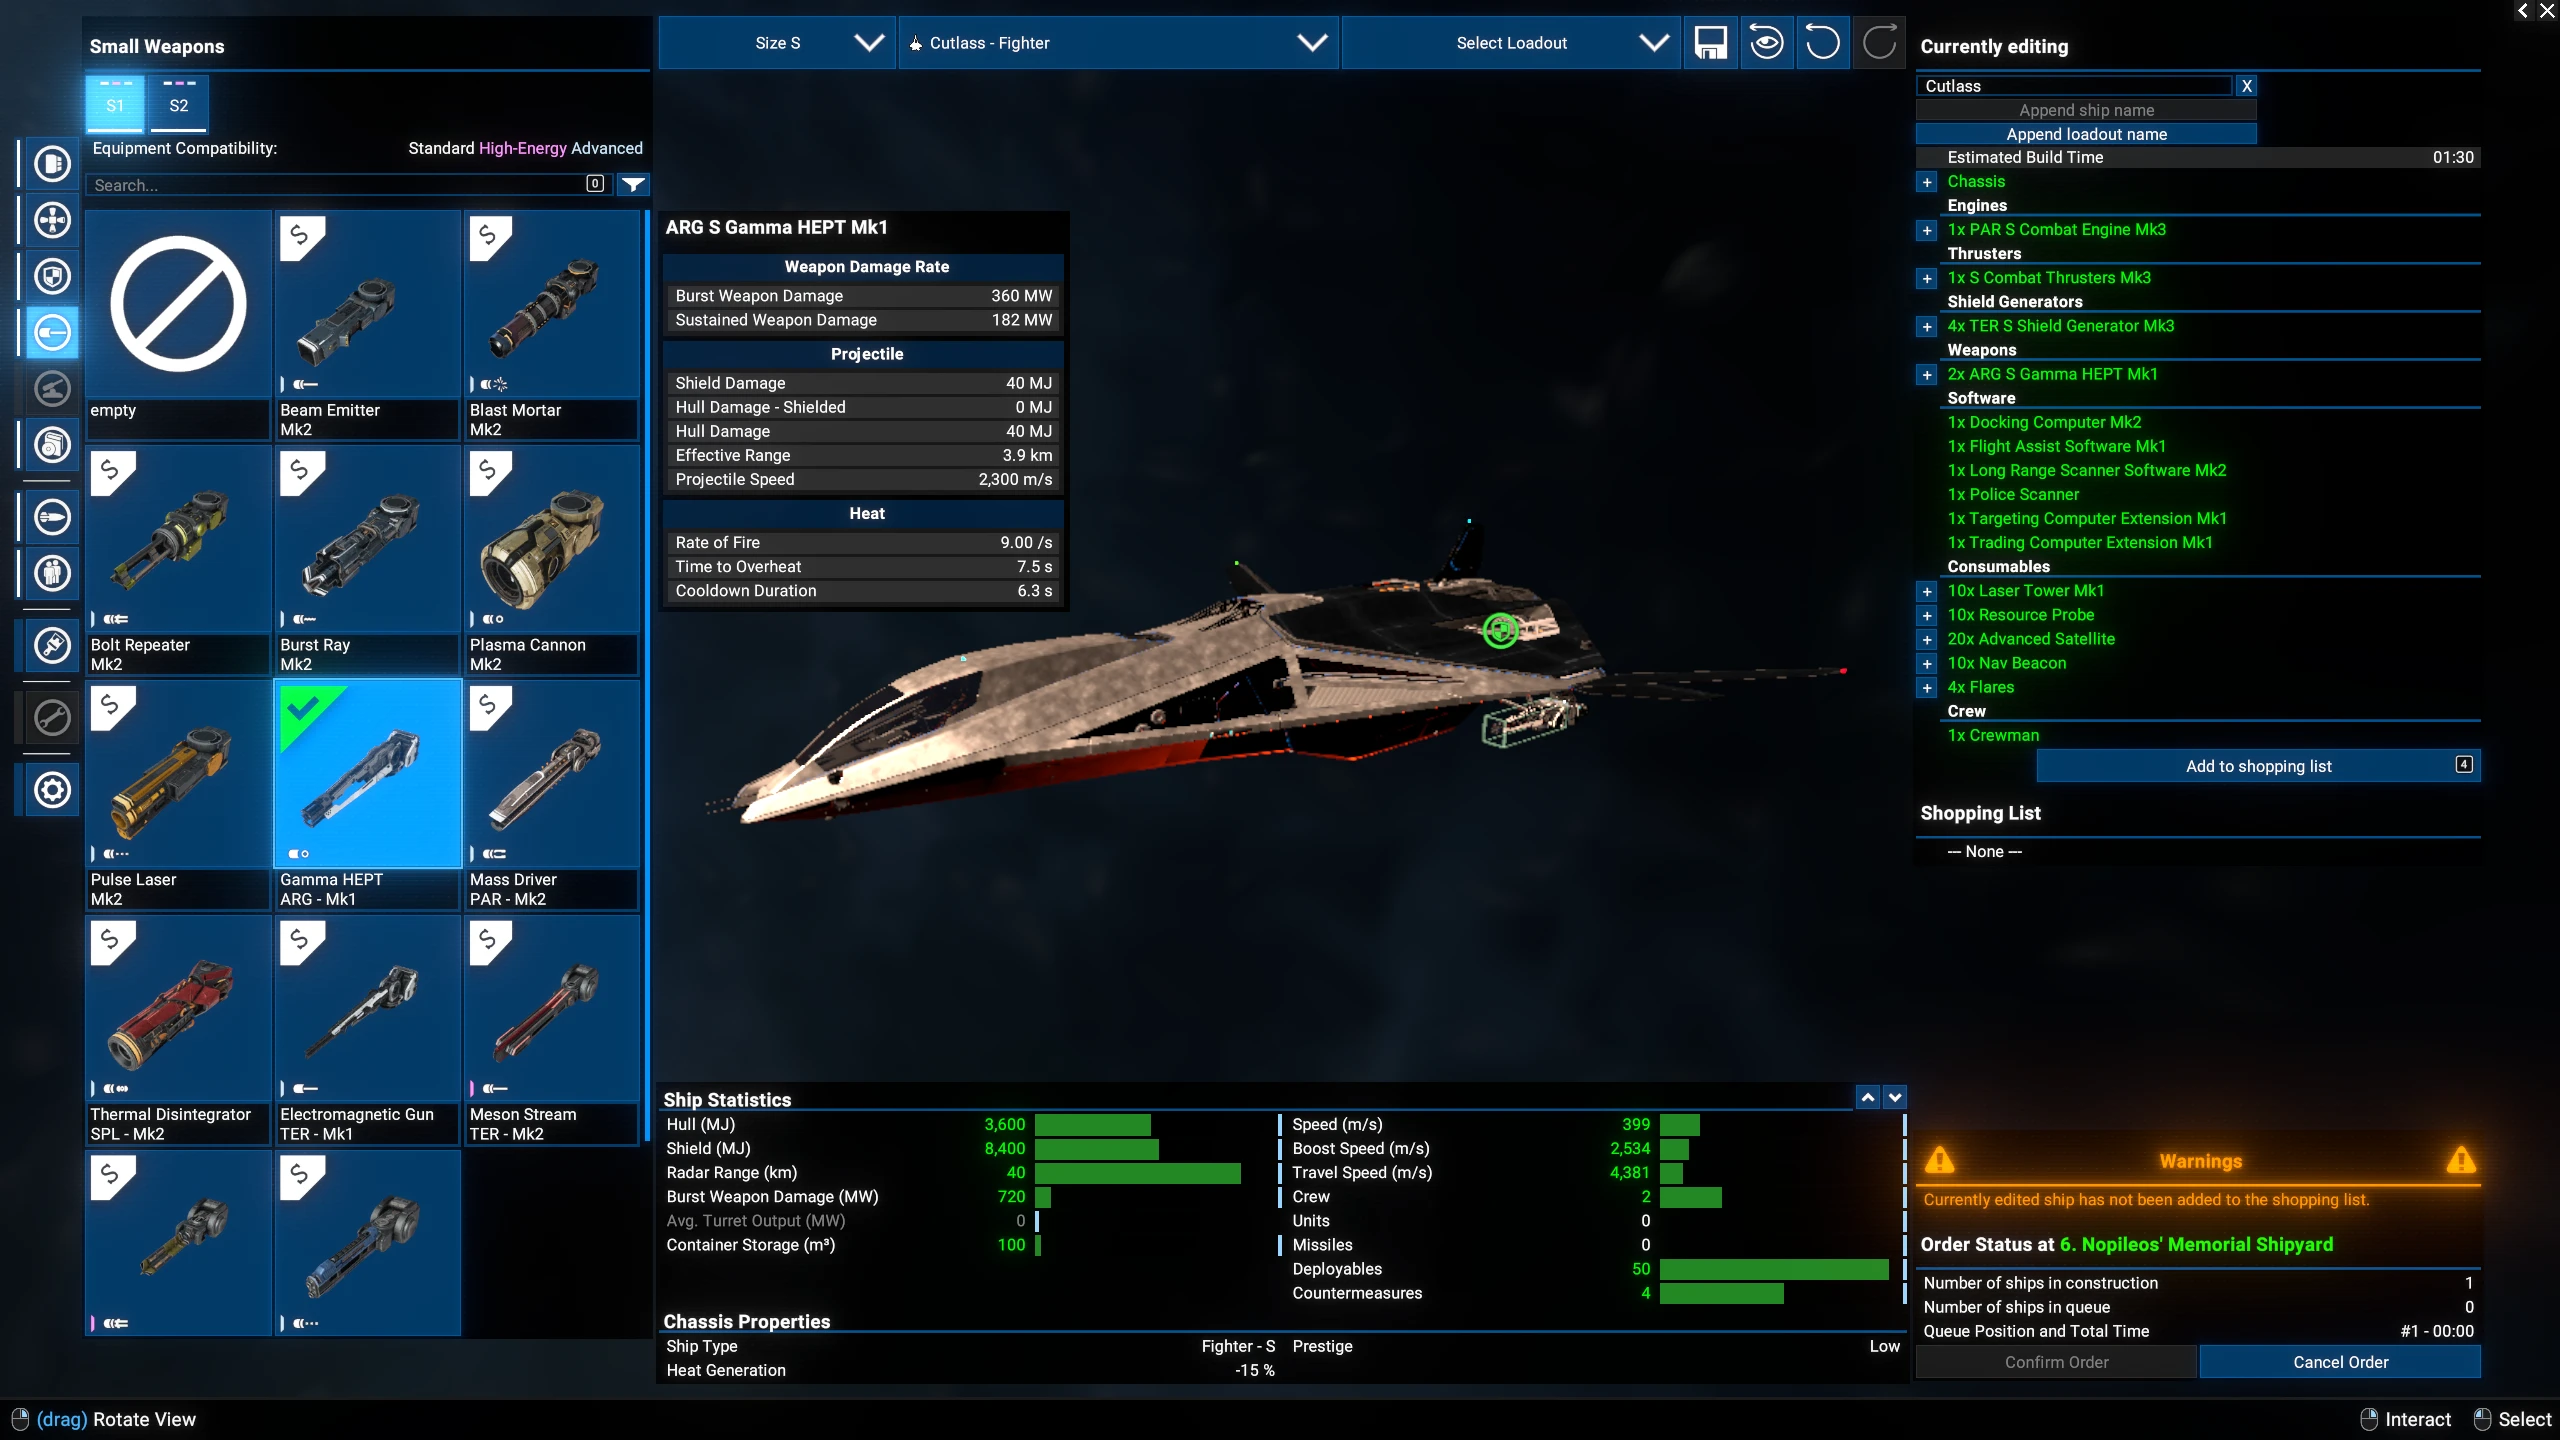
Task: Click the Confirm Order button
Action: click(2056, 1362)
